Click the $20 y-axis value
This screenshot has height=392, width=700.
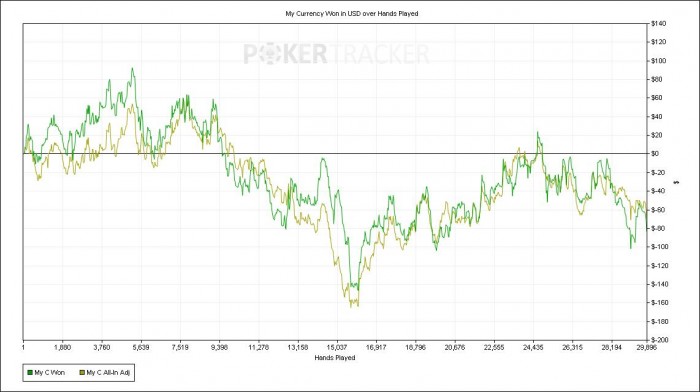[657, 135]
